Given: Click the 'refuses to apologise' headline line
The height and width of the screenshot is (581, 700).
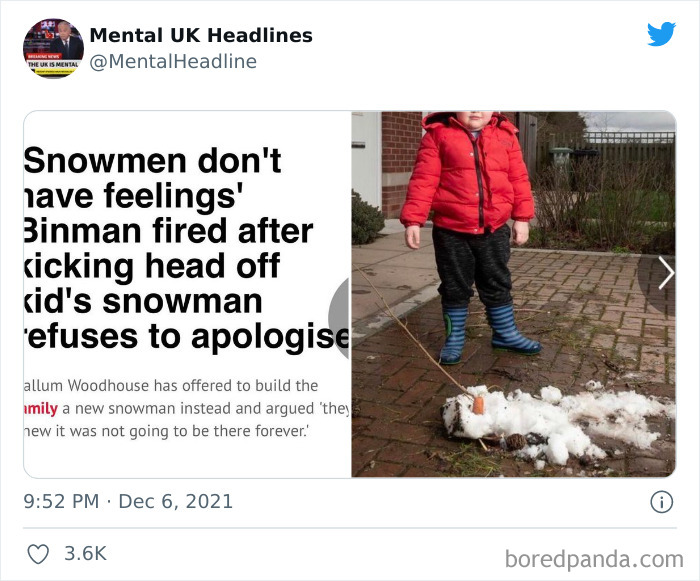Looking at the screenshot, I should (187, 337).
